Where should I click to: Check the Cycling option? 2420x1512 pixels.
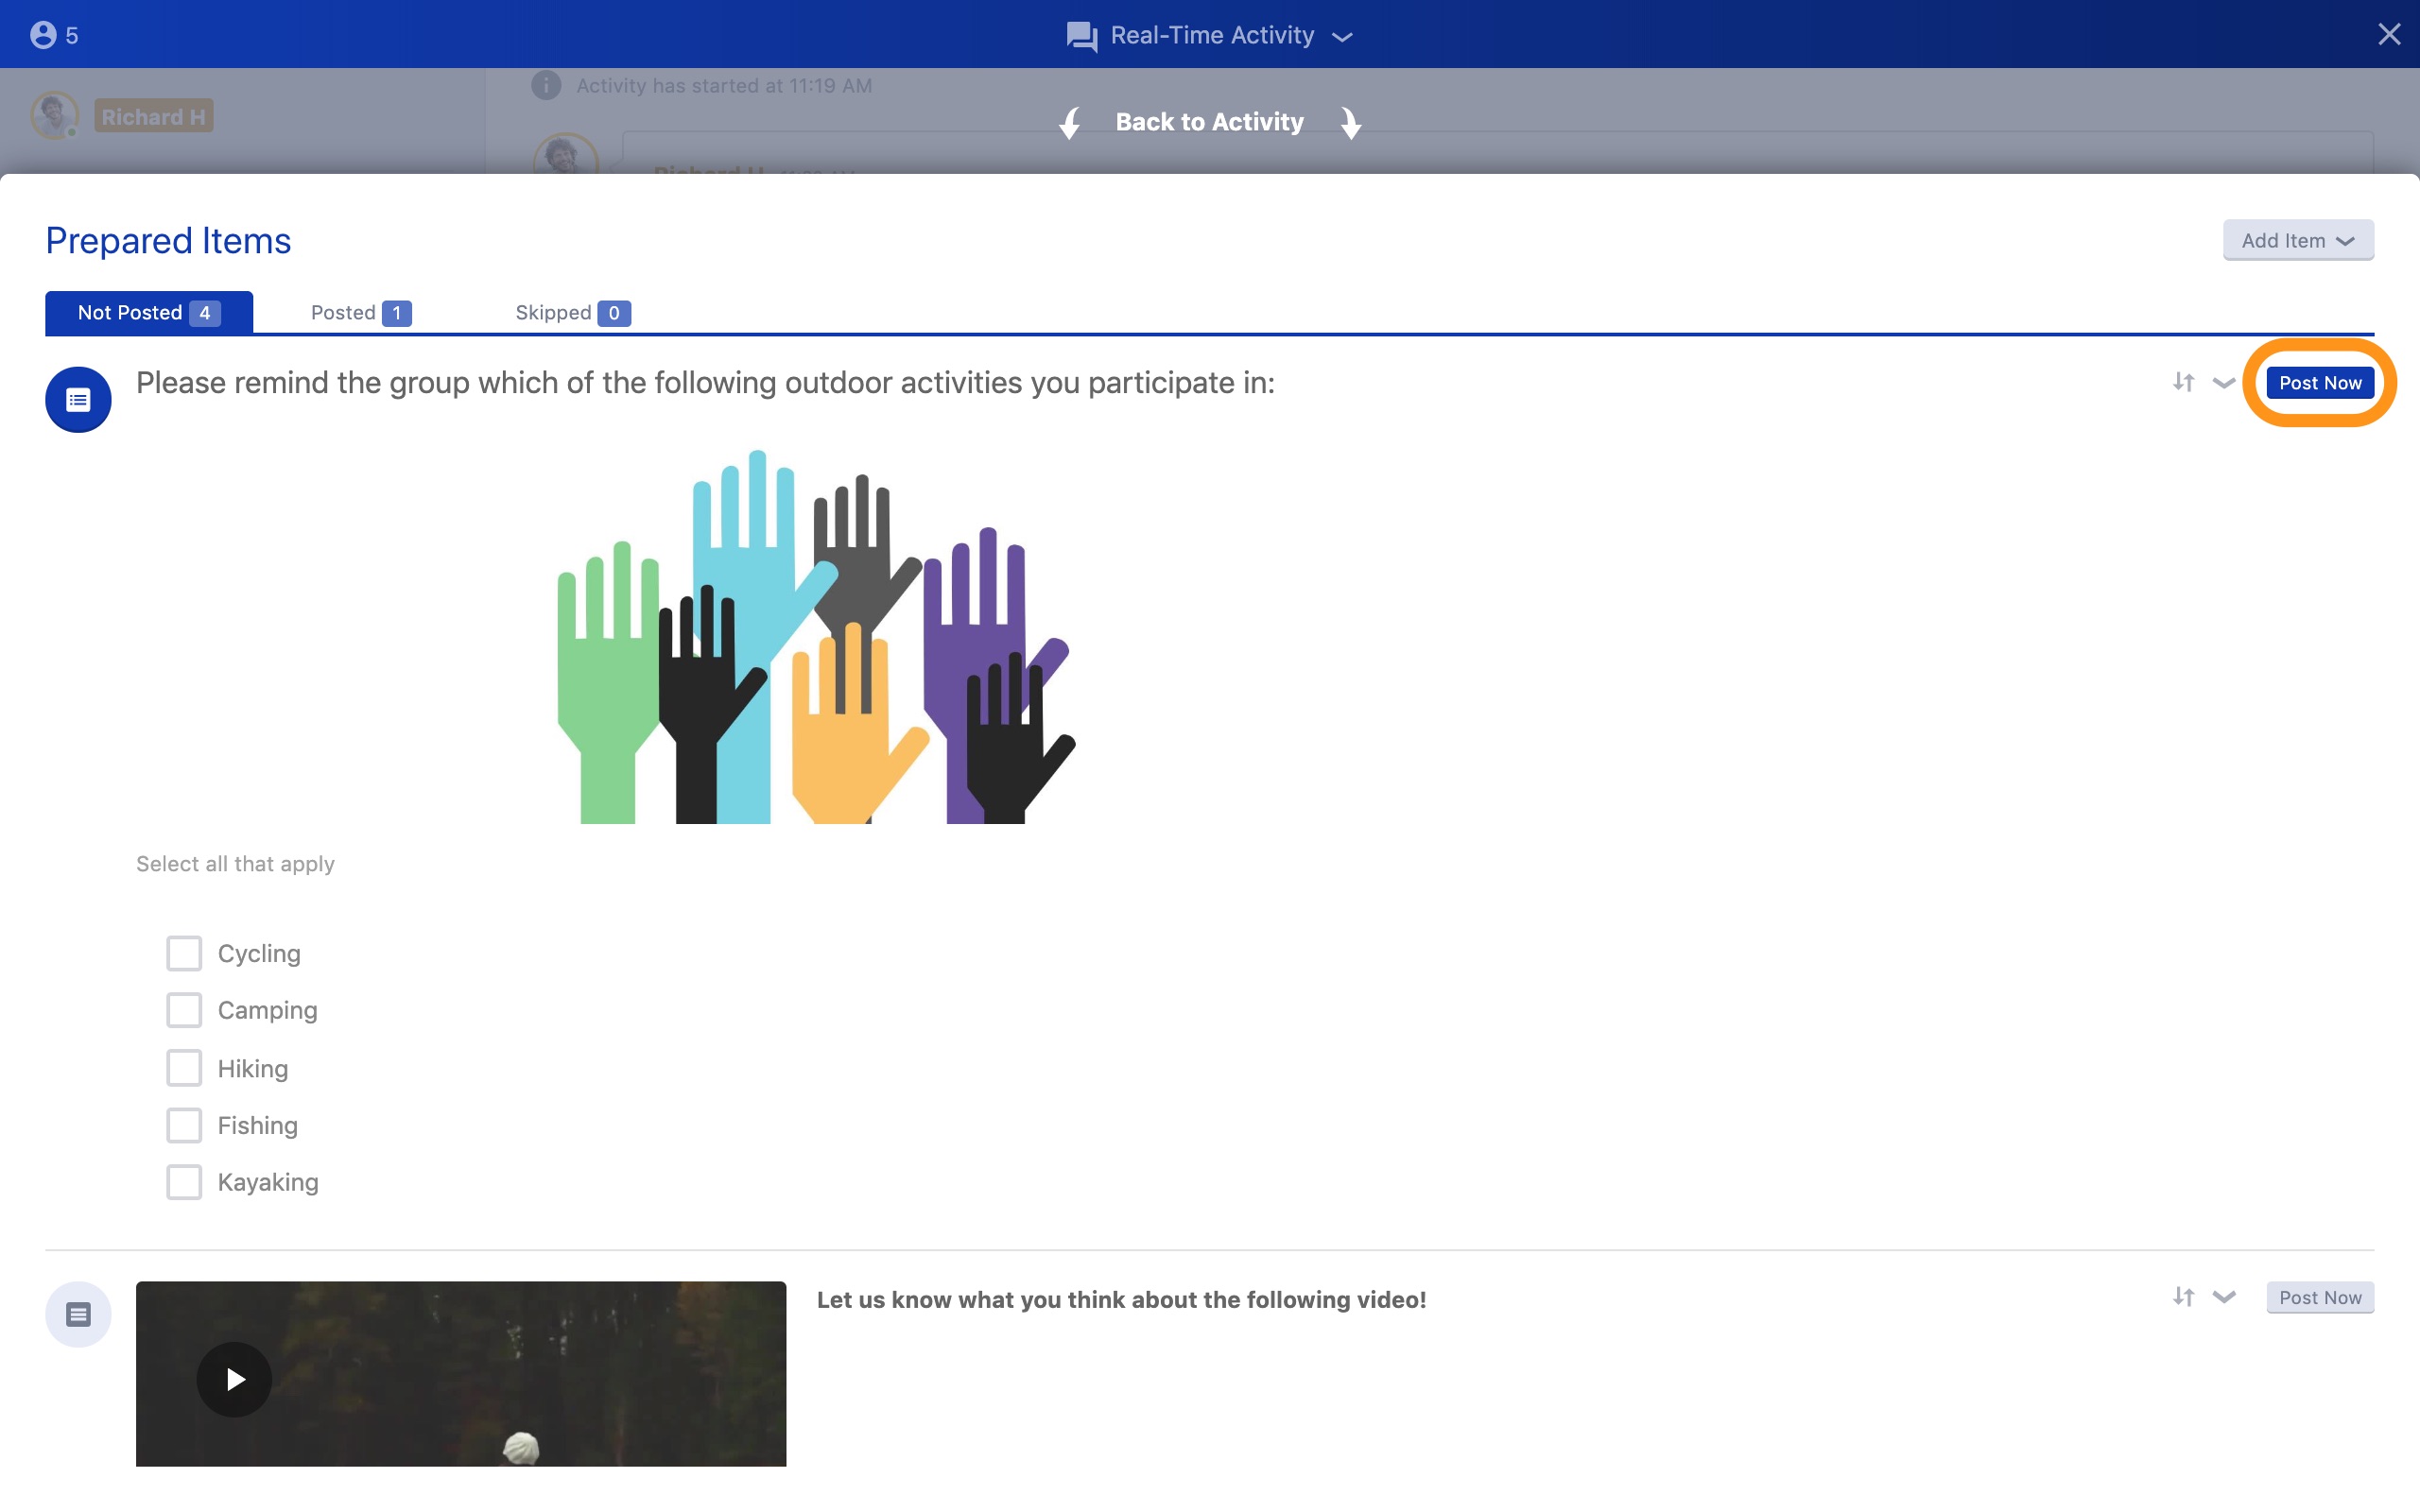pyautogui.click(x=184, y=953)
